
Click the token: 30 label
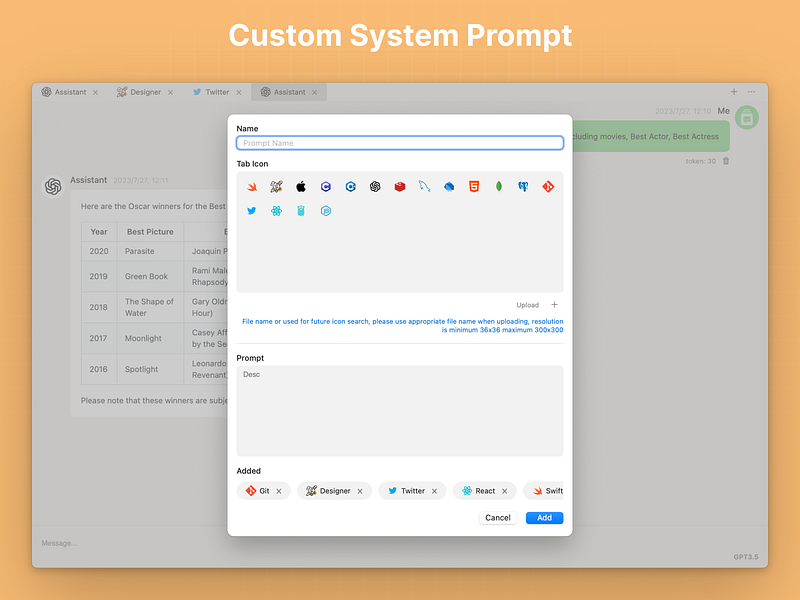tap(701, 161)
